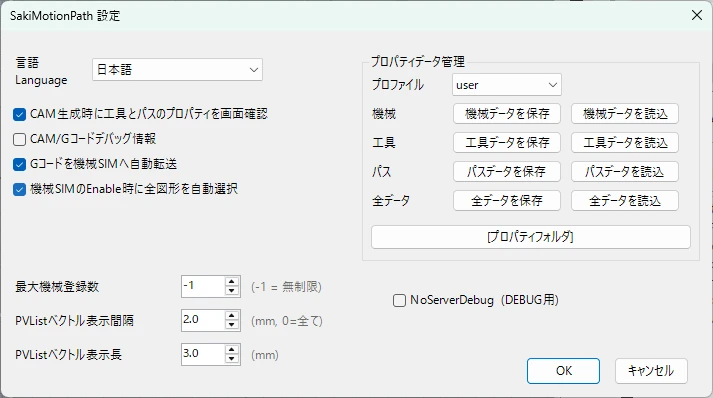Enable the NoServerDebug checkbox
The height and width of the screenshot is (398, 713).
click(x=399, y=300)
